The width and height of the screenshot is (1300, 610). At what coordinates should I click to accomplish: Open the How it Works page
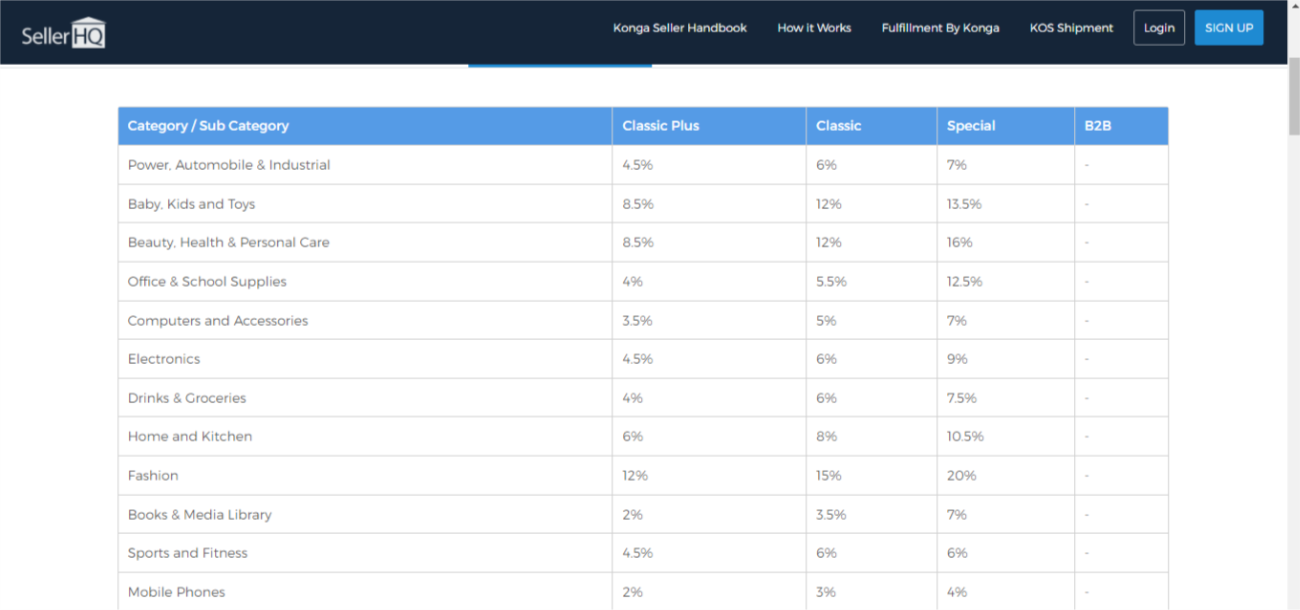click(x=814, y=28)
